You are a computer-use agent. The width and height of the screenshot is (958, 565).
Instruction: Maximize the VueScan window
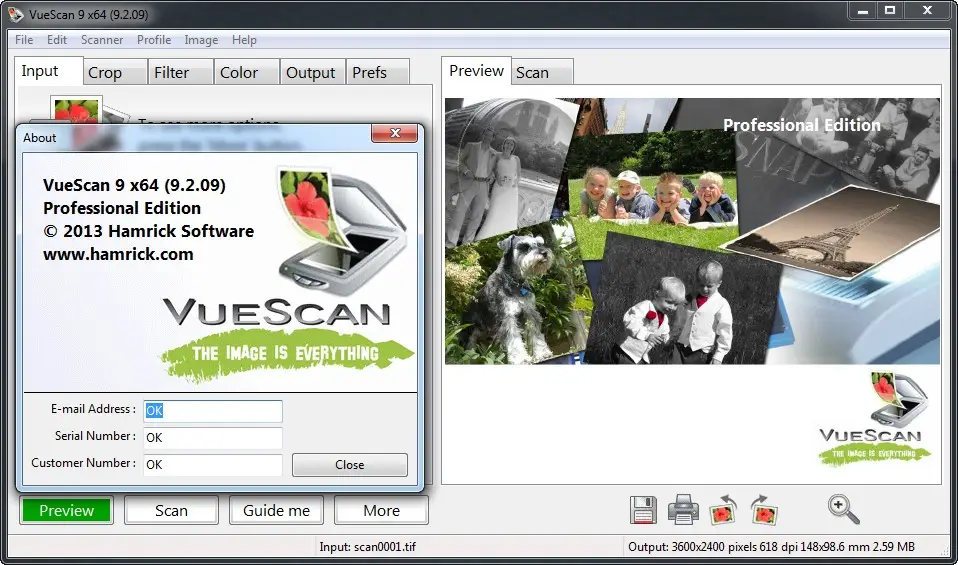[x=890, y=10]
